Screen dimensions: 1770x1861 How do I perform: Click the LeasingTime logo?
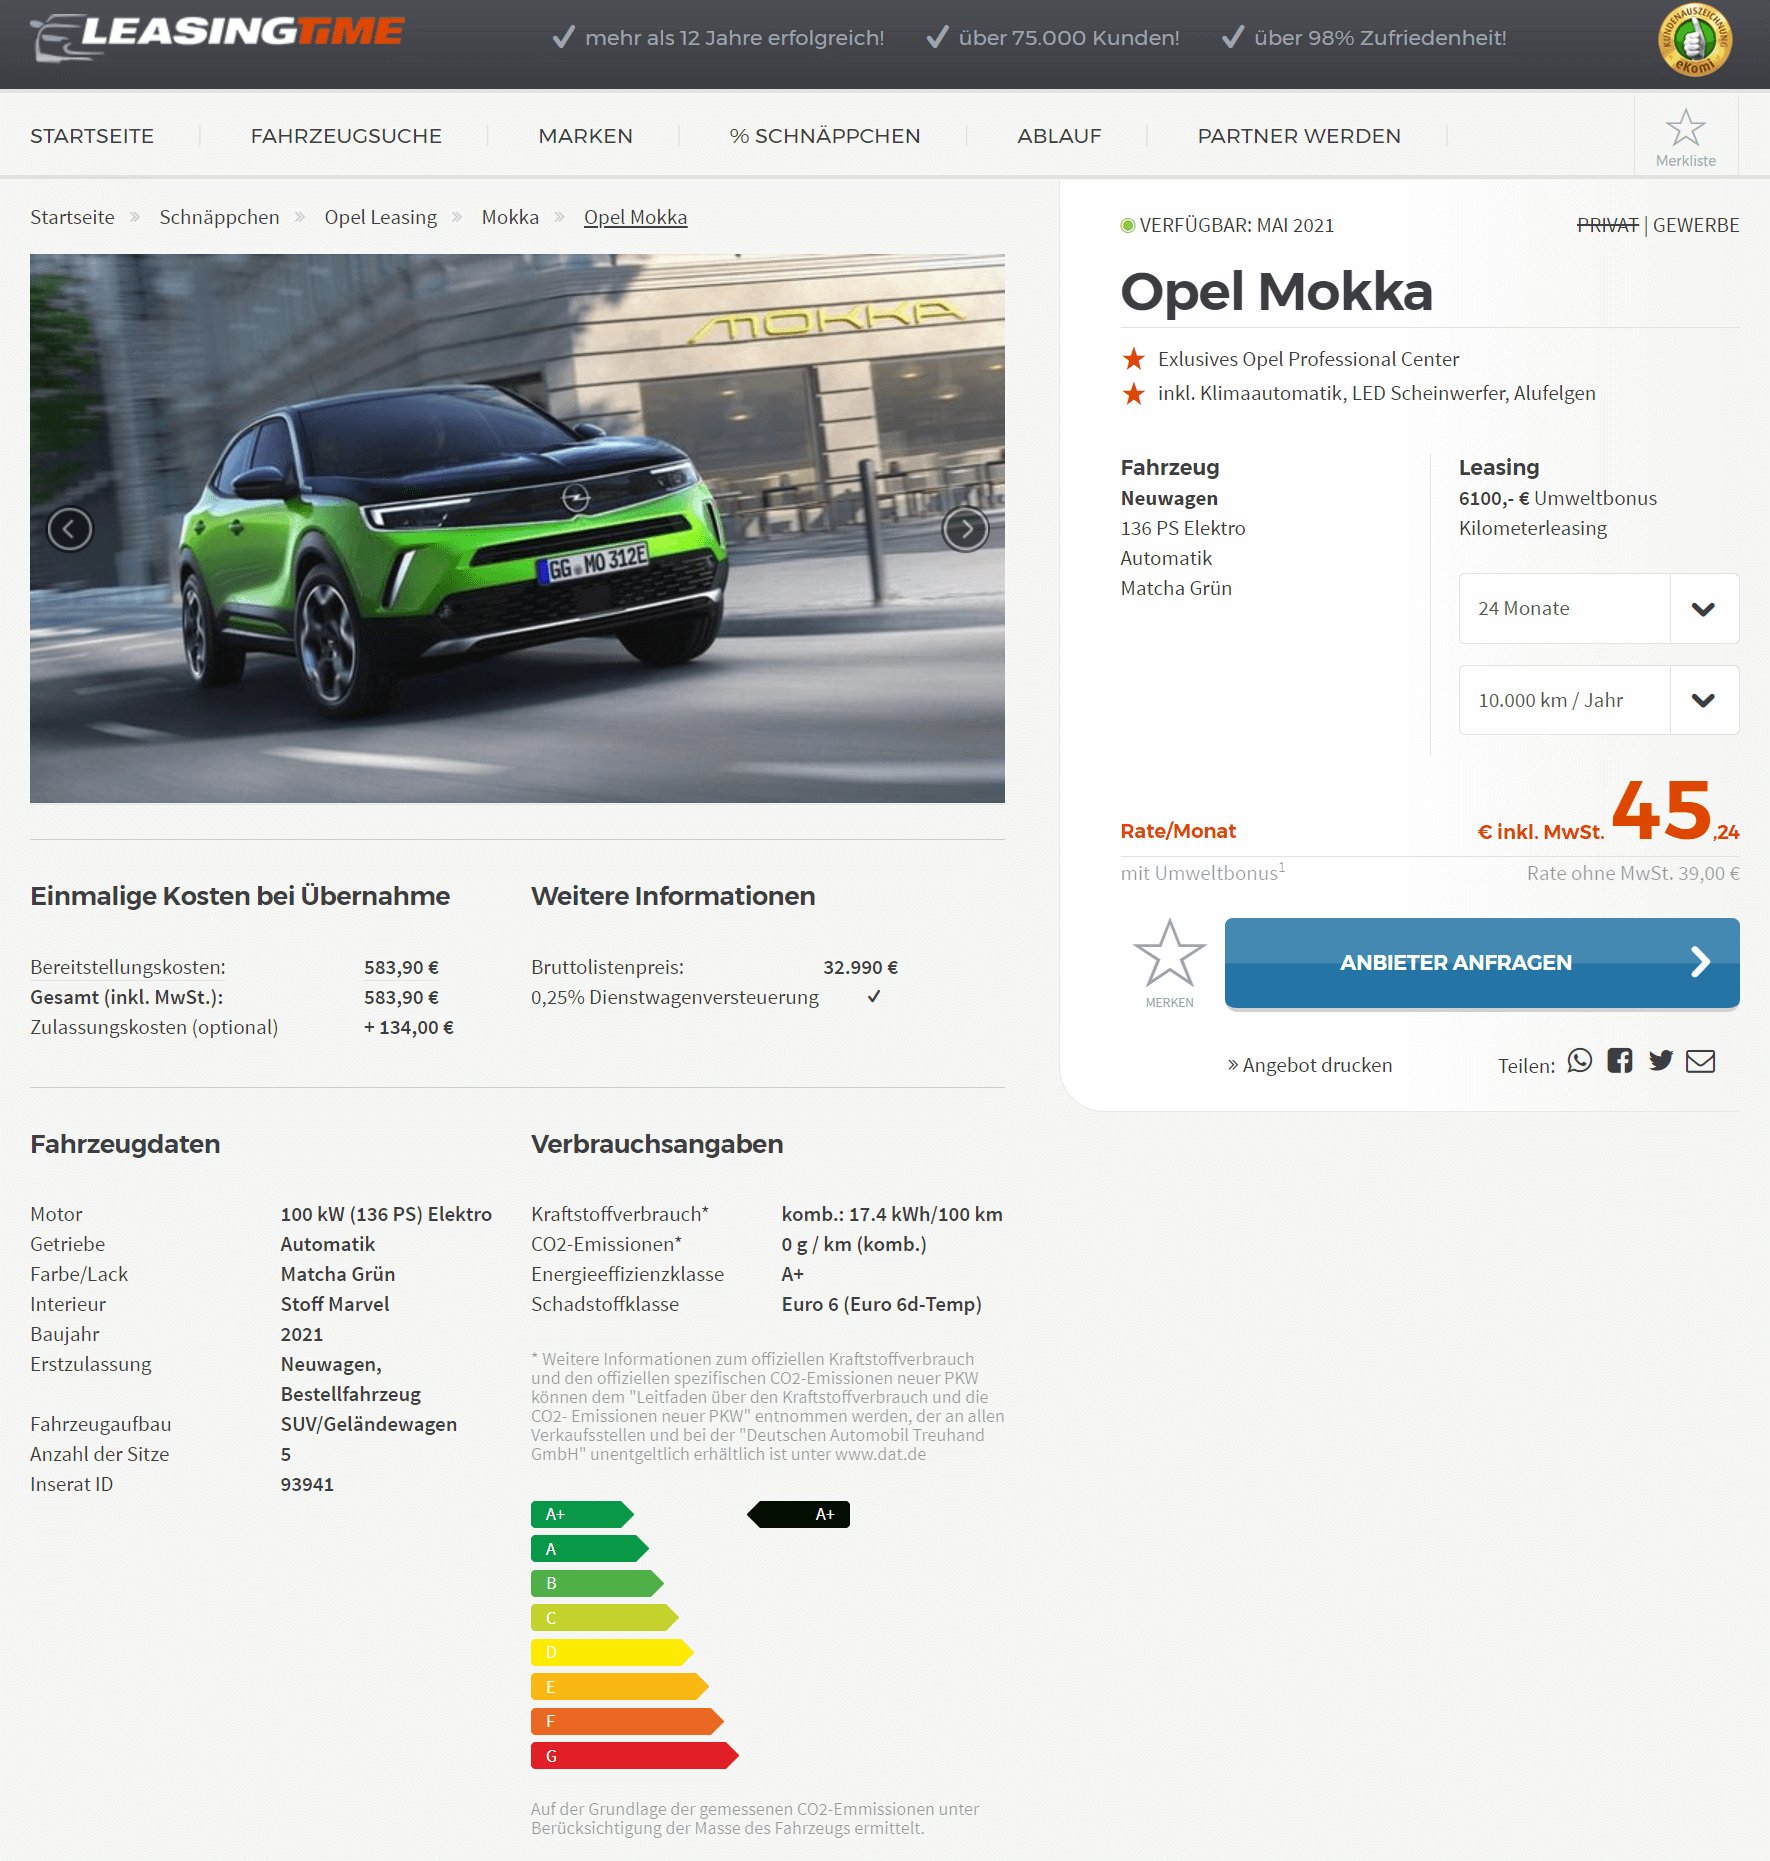click(x=217, y=37)
